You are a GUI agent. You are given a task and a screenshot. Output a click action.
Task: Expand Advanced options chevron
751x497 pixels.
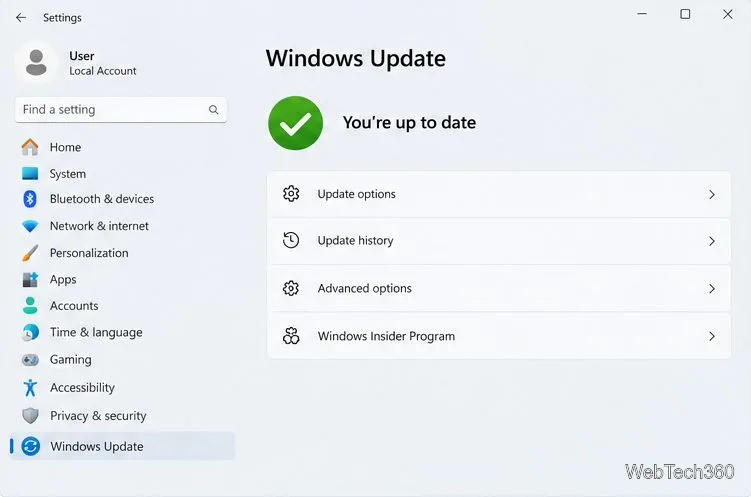click(712, 289)
